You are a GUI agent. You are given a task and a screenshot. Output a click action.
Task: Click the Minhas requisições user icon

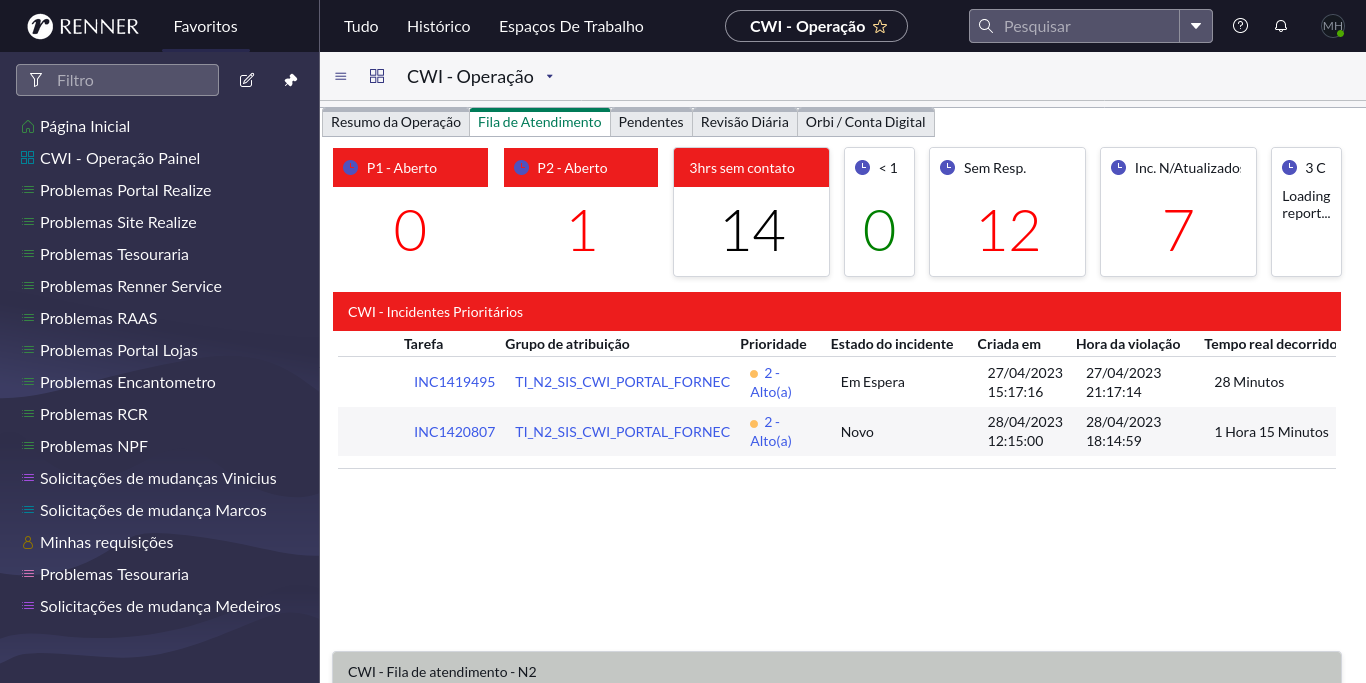tap(28, 542)
